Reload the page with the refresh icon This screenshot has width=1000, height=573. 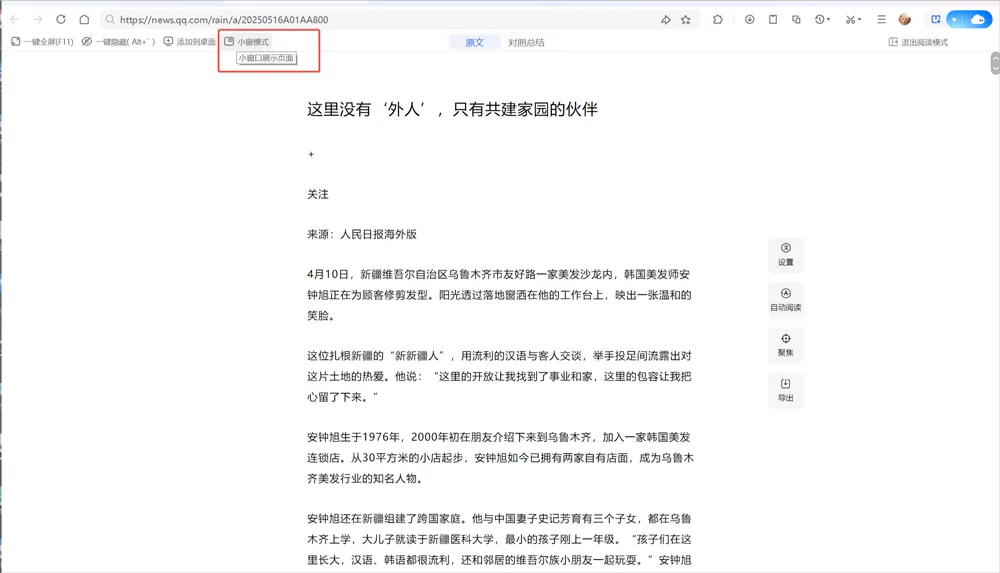pos(61,19)
